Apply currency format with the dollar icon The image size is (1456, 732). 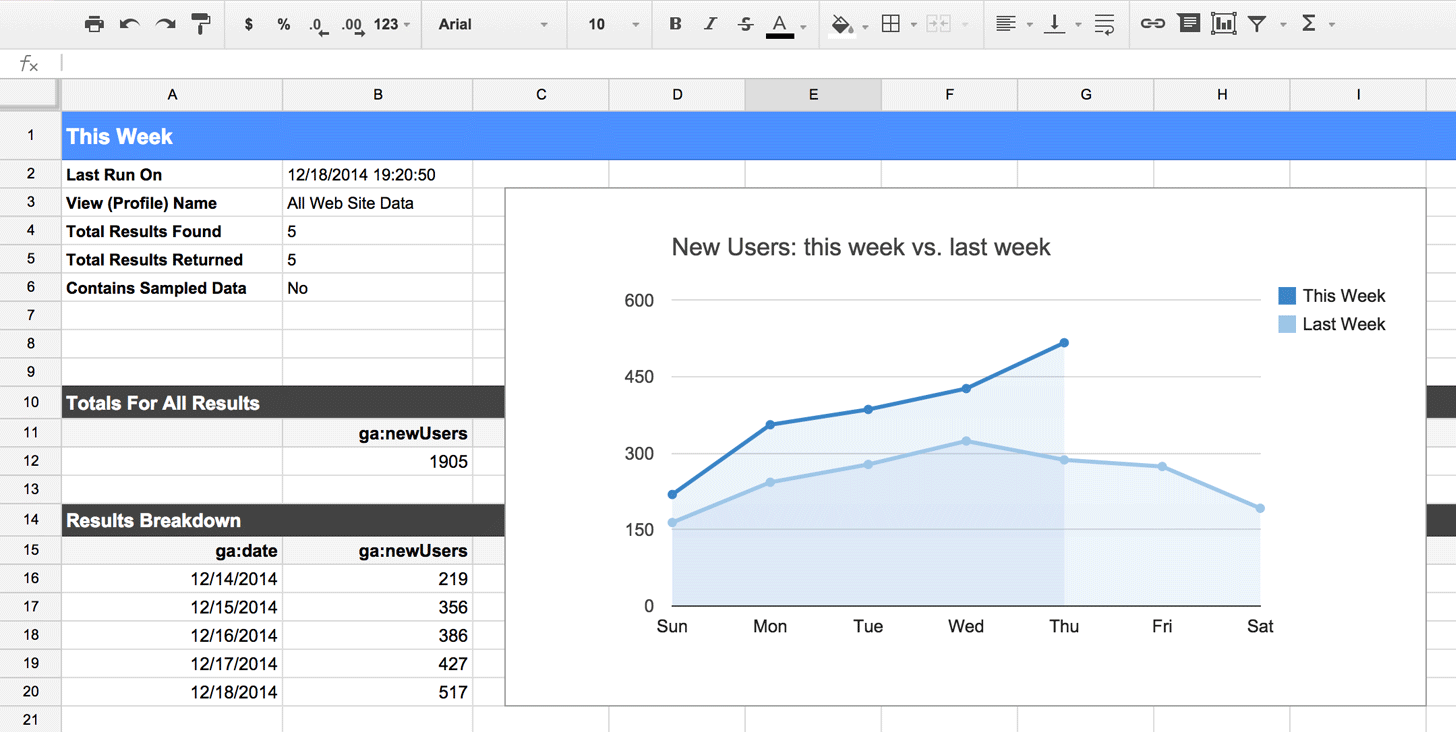pyautogui.click(x=248, y=23)
